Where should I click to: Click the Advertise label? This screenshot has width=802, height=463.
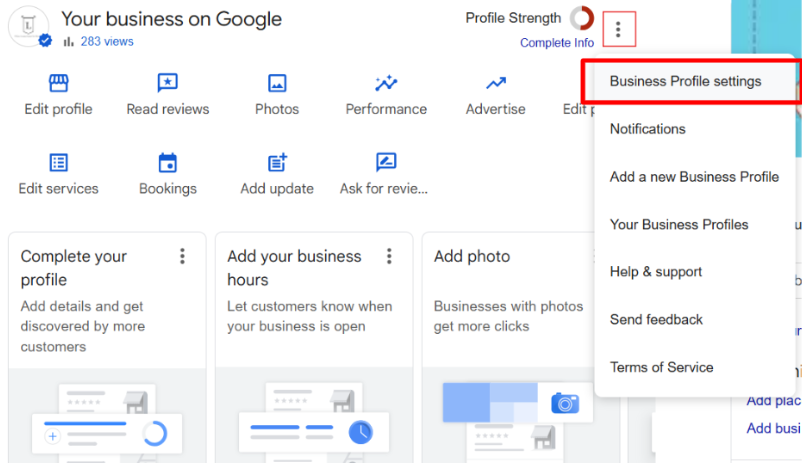[496, 109]
